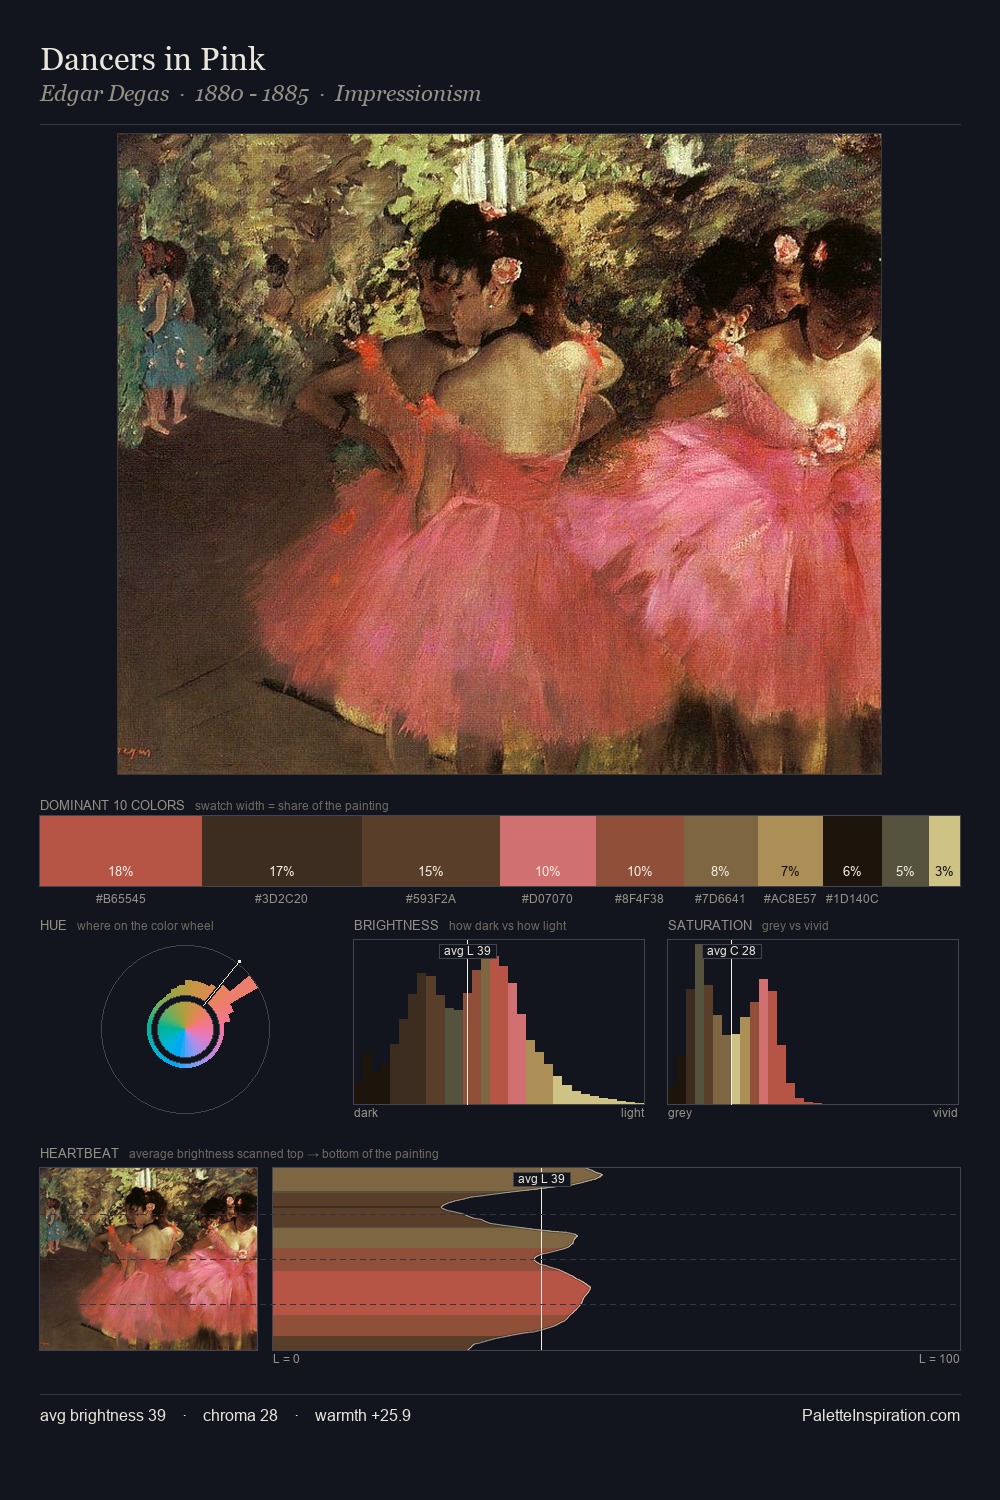The height and width of the screenshot is (1500, 1000).
Task: Click 'where on the color wheel' caption
Action: coord(145,926)
